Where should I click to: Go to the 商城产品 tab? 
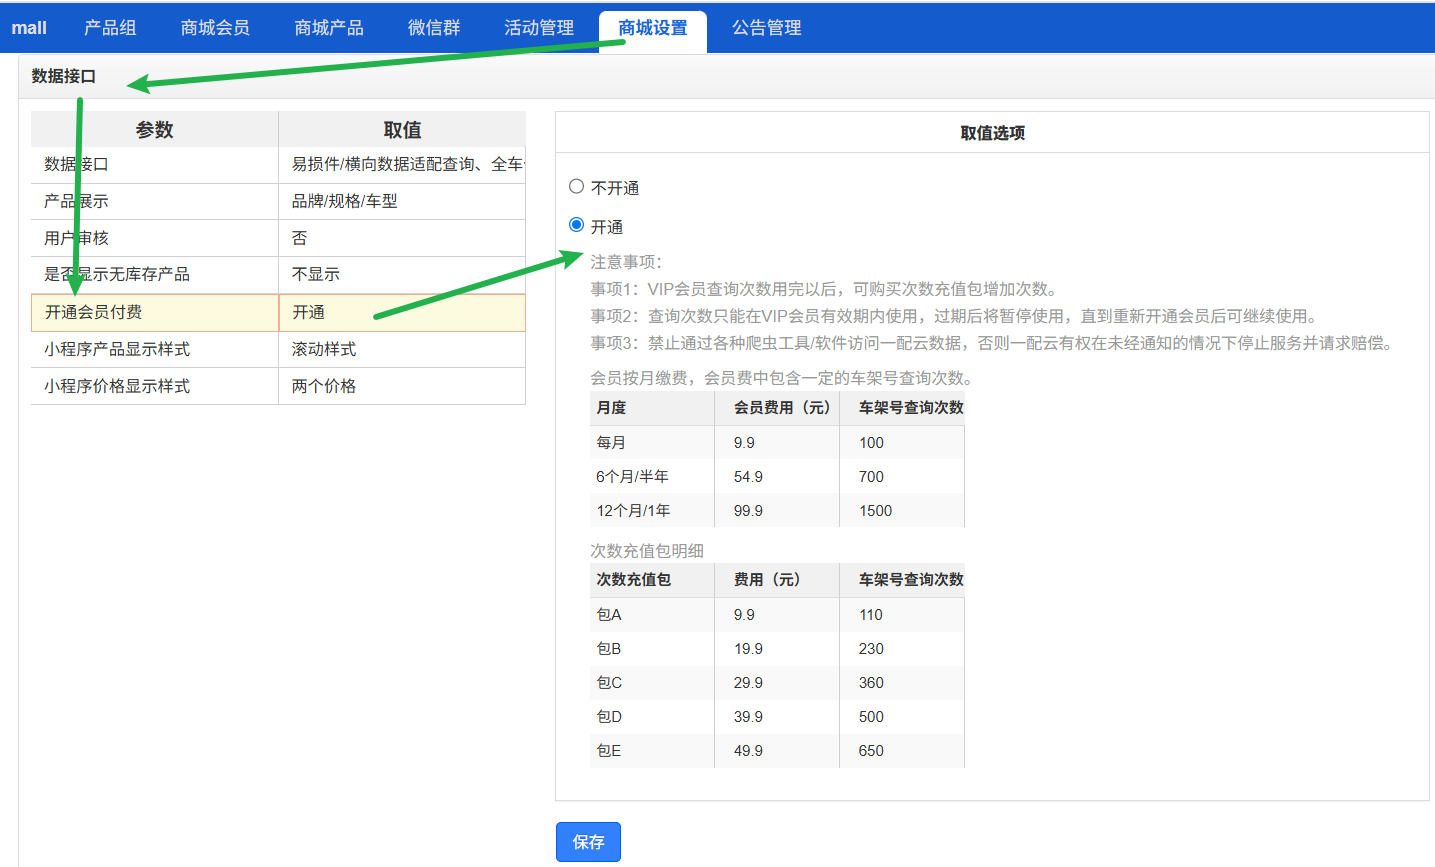click(329, 28)
